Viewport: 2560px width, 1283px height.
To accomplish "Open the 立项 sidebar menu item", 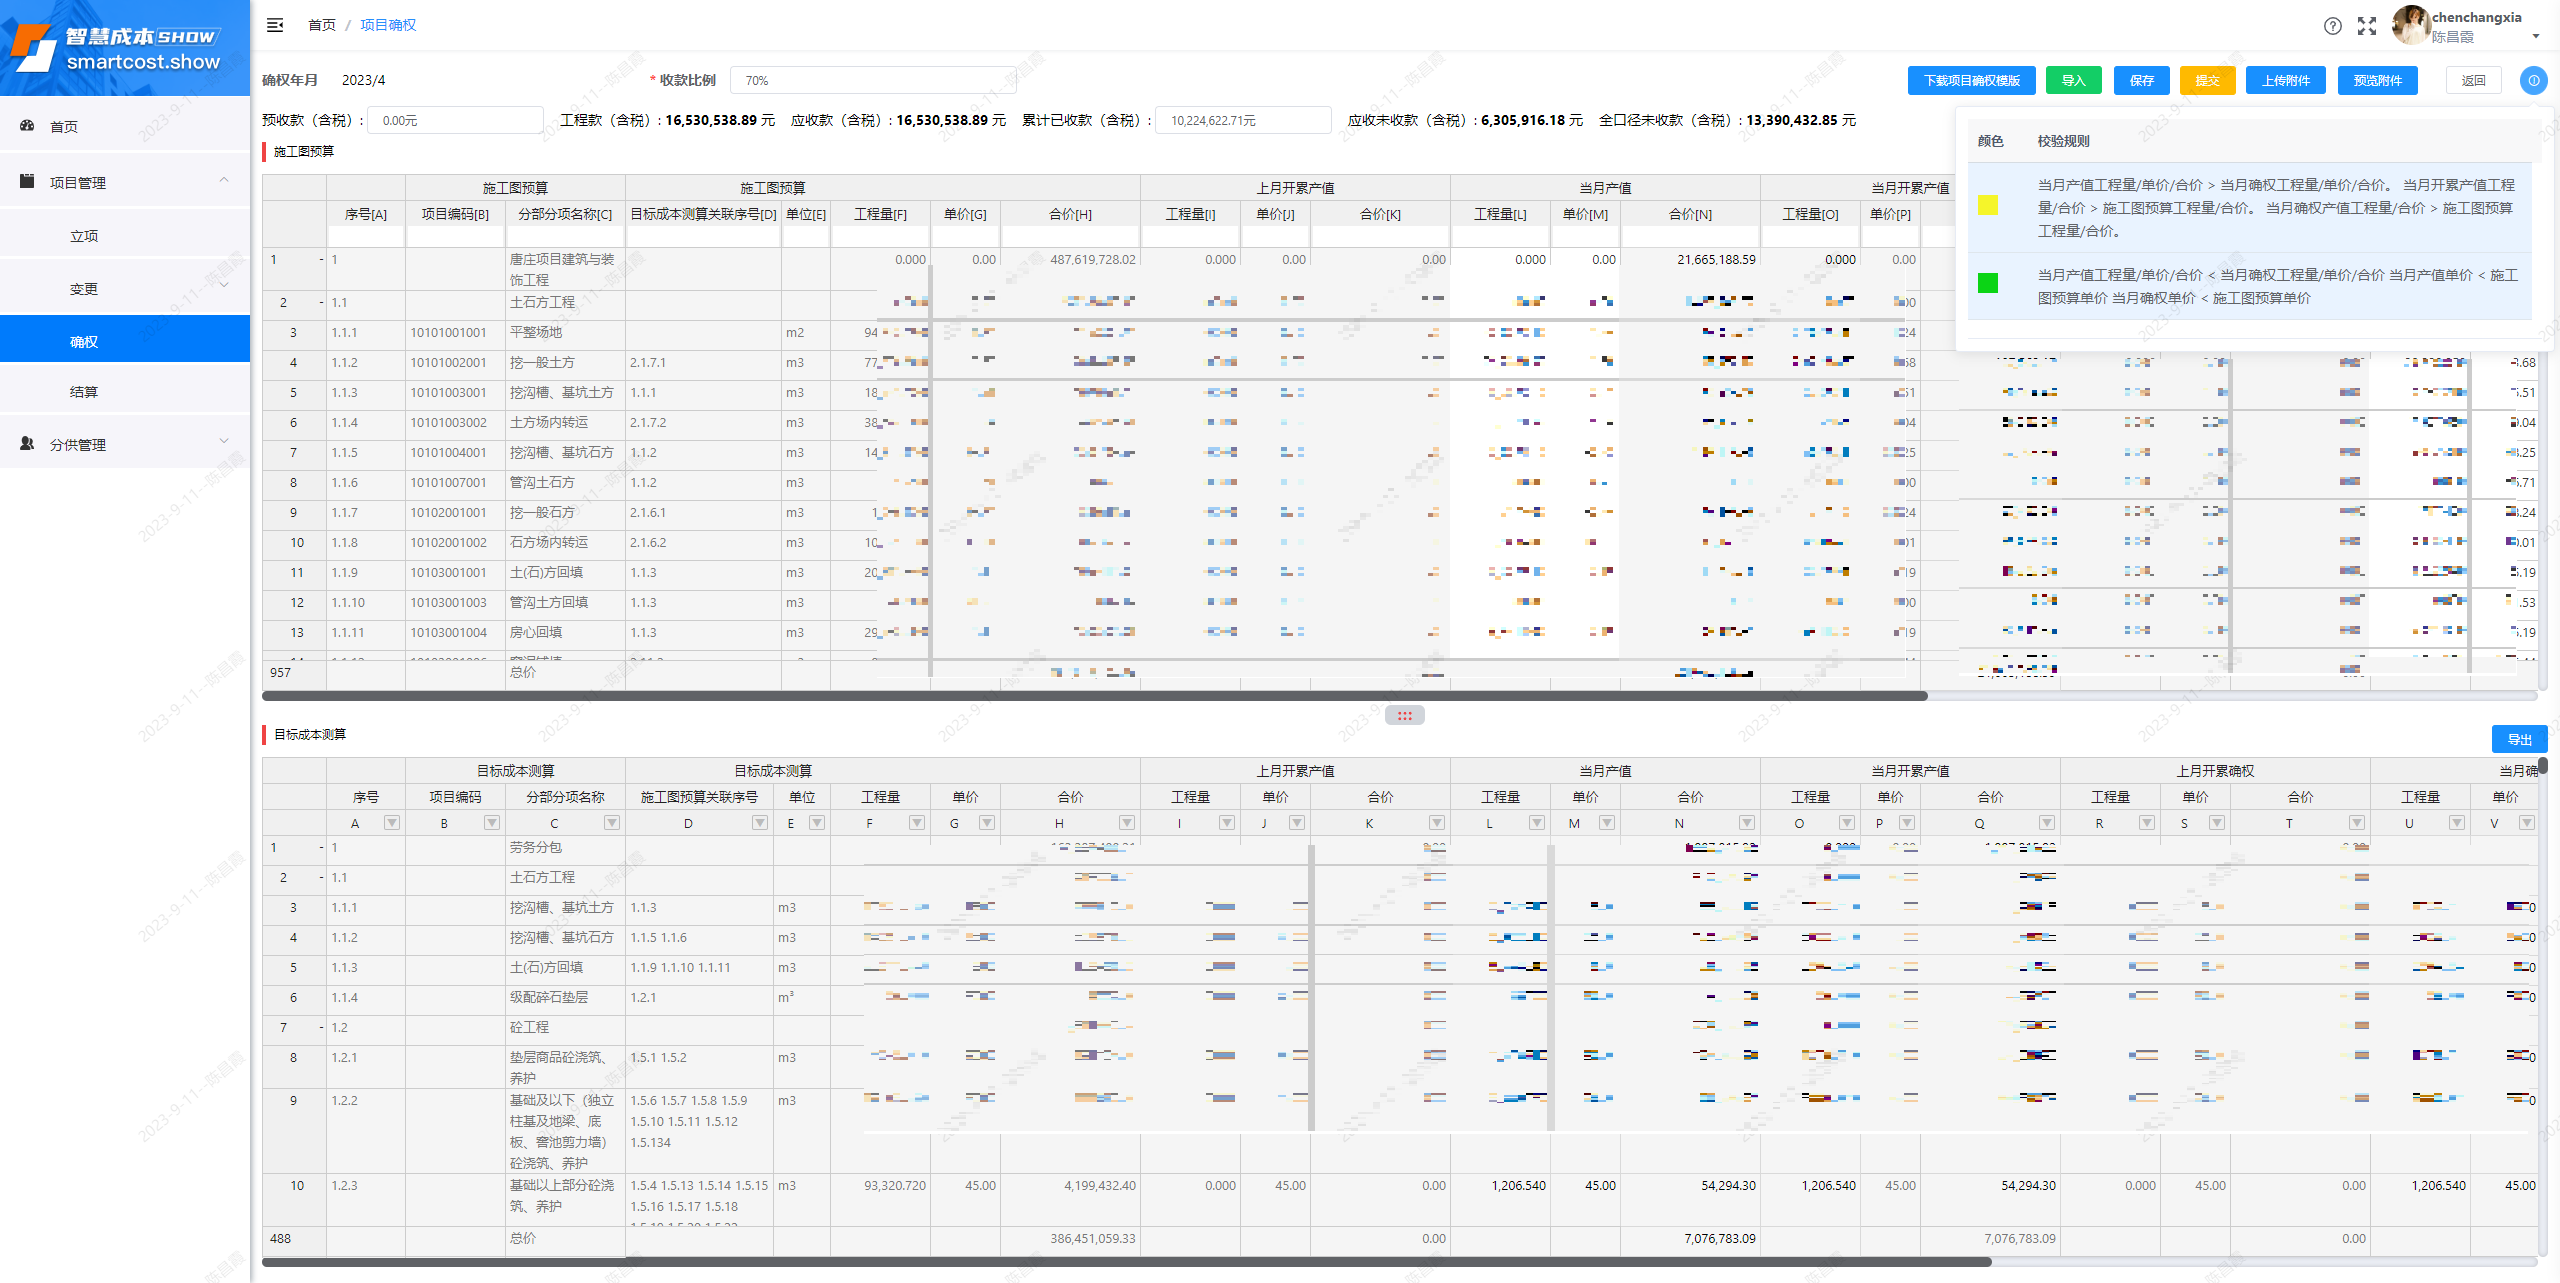I will [x=84, y=236].
